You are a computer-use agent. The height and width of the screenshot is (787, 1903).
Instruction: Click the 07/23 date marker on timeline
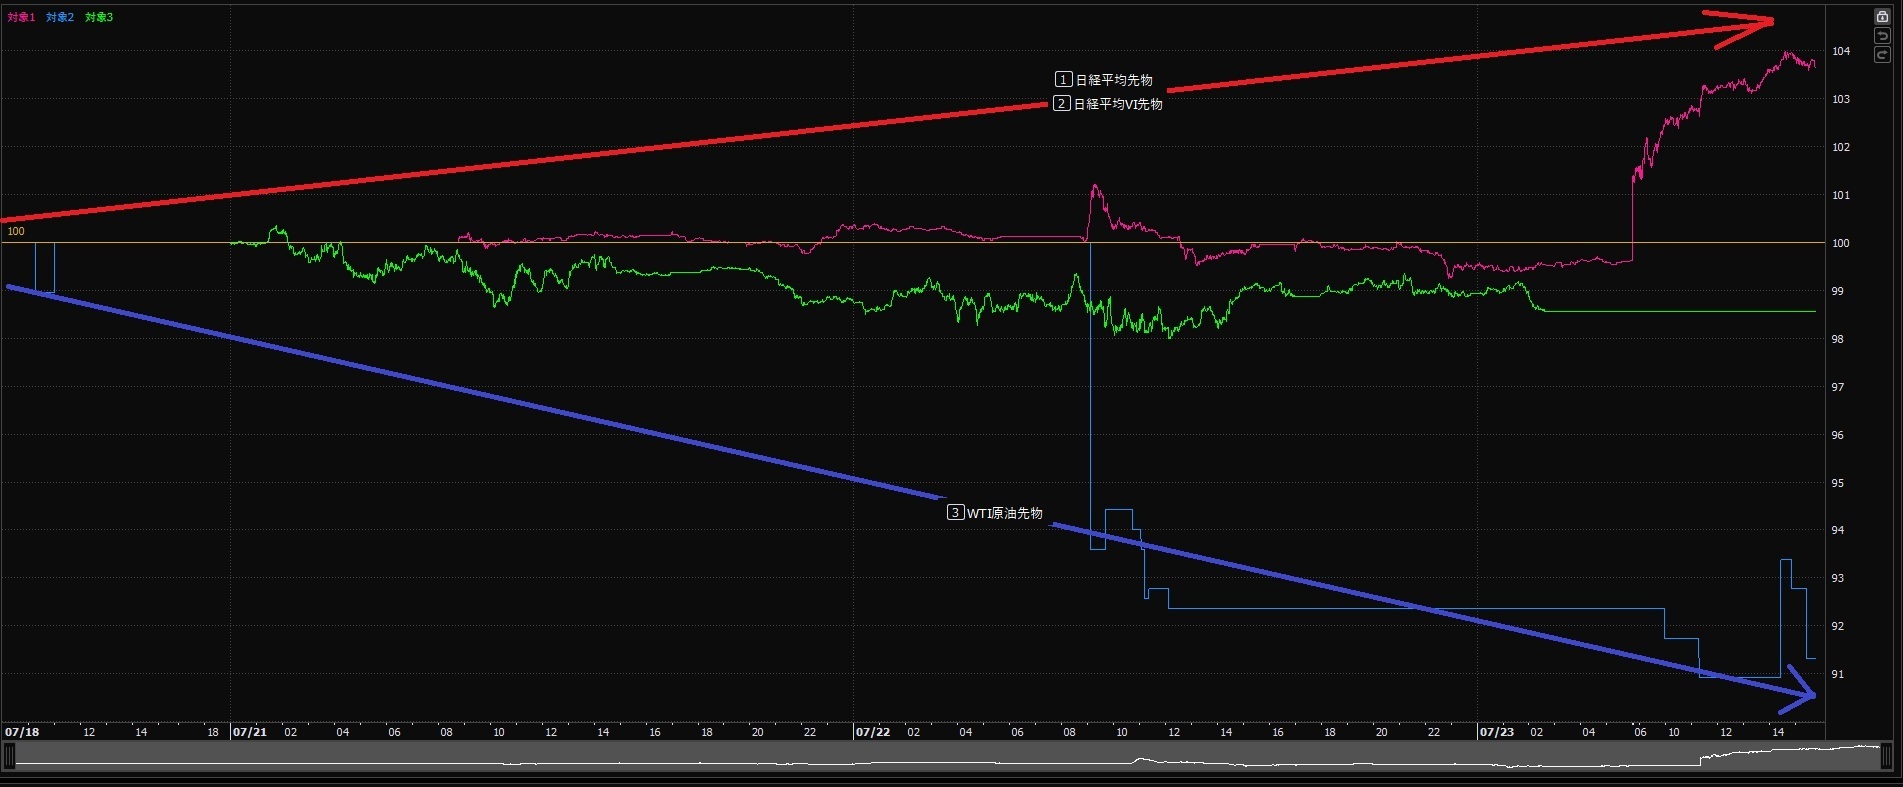(x=1496, y=732)
